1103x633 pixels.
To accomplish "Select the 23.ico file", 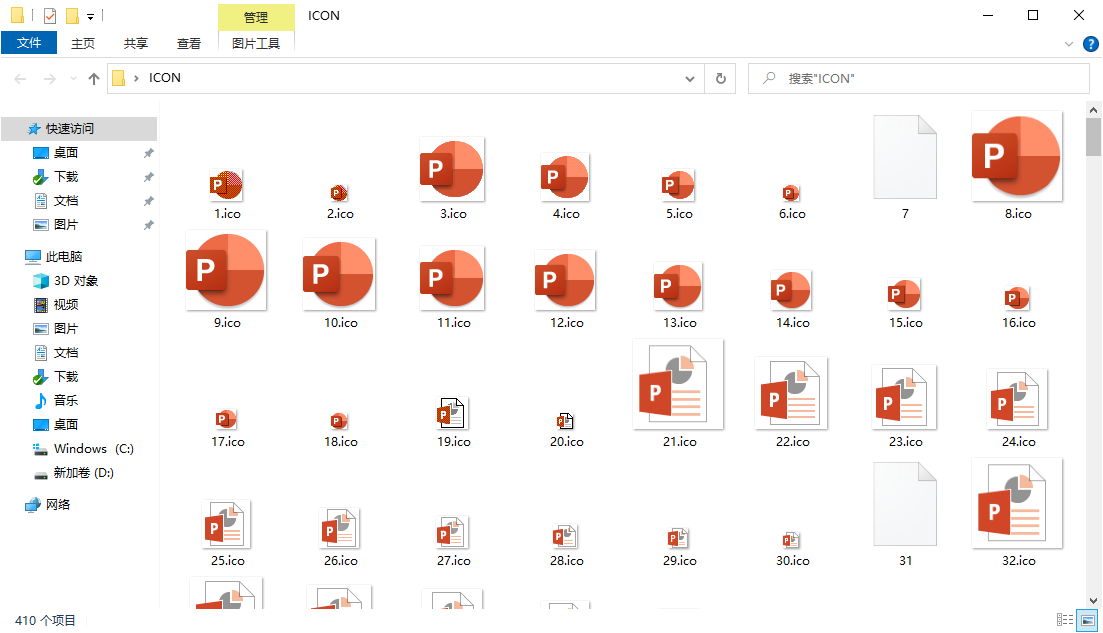I will coord(905,397).
